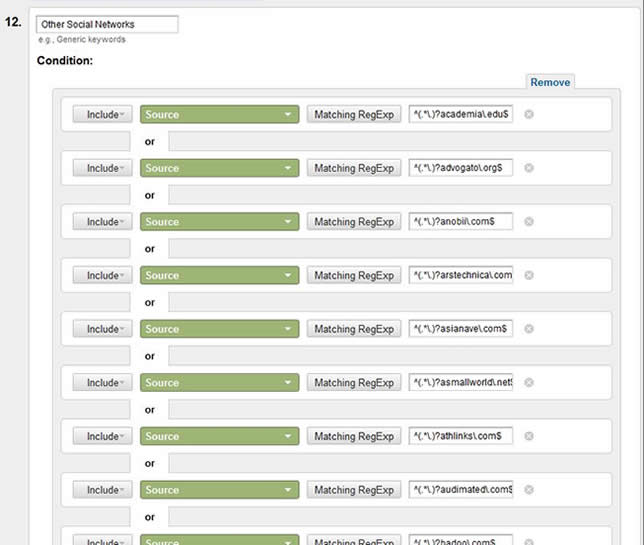Click Matching RegExp button in audimated.com row

[354, 490]
